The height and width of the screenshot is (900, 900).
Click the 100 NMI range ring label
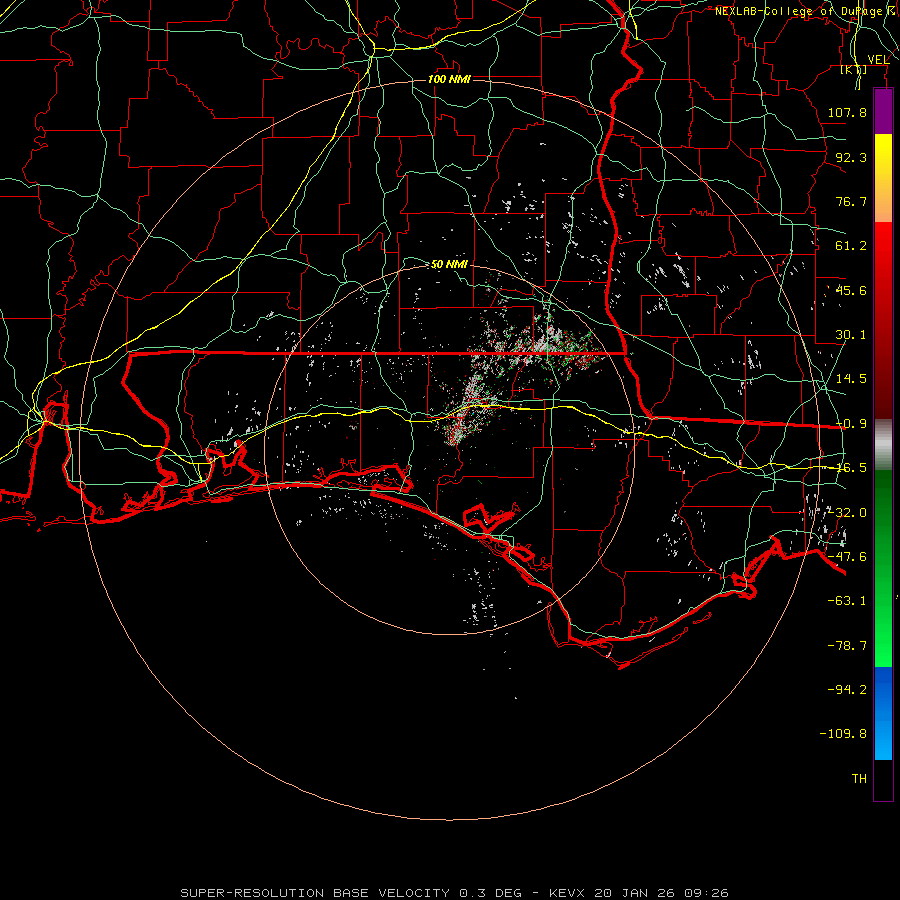point(449,79)
